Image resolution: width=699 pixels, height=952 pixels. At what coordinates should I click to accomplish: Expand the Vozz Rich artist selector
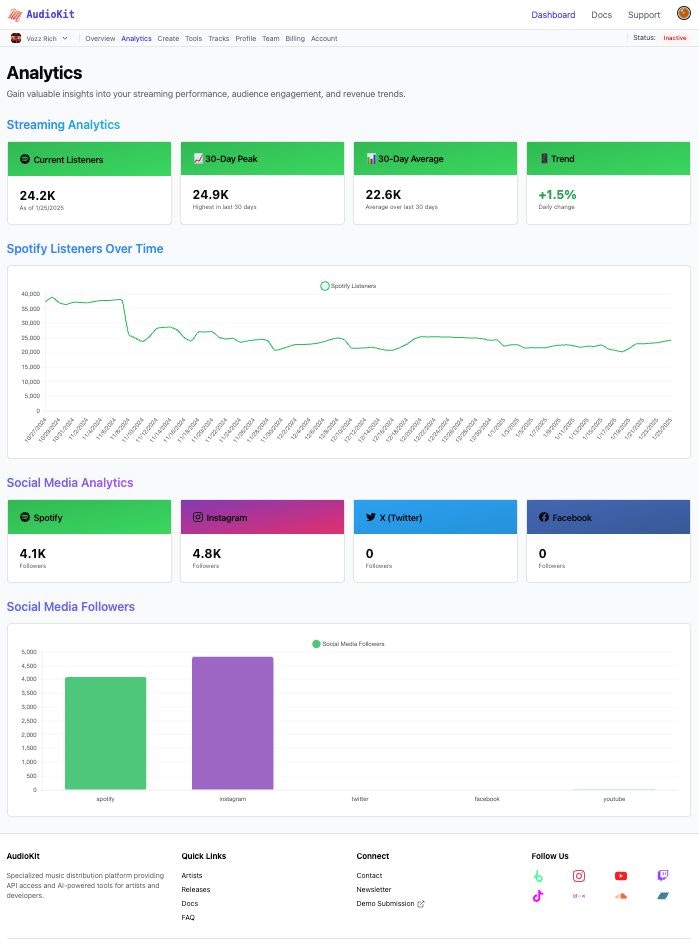pos(39,38)
